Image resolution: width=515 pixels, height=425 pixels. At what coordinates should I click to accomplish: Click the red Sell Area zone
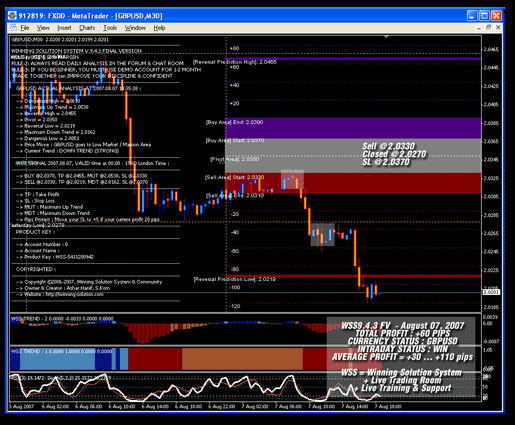tap(353, 183)
